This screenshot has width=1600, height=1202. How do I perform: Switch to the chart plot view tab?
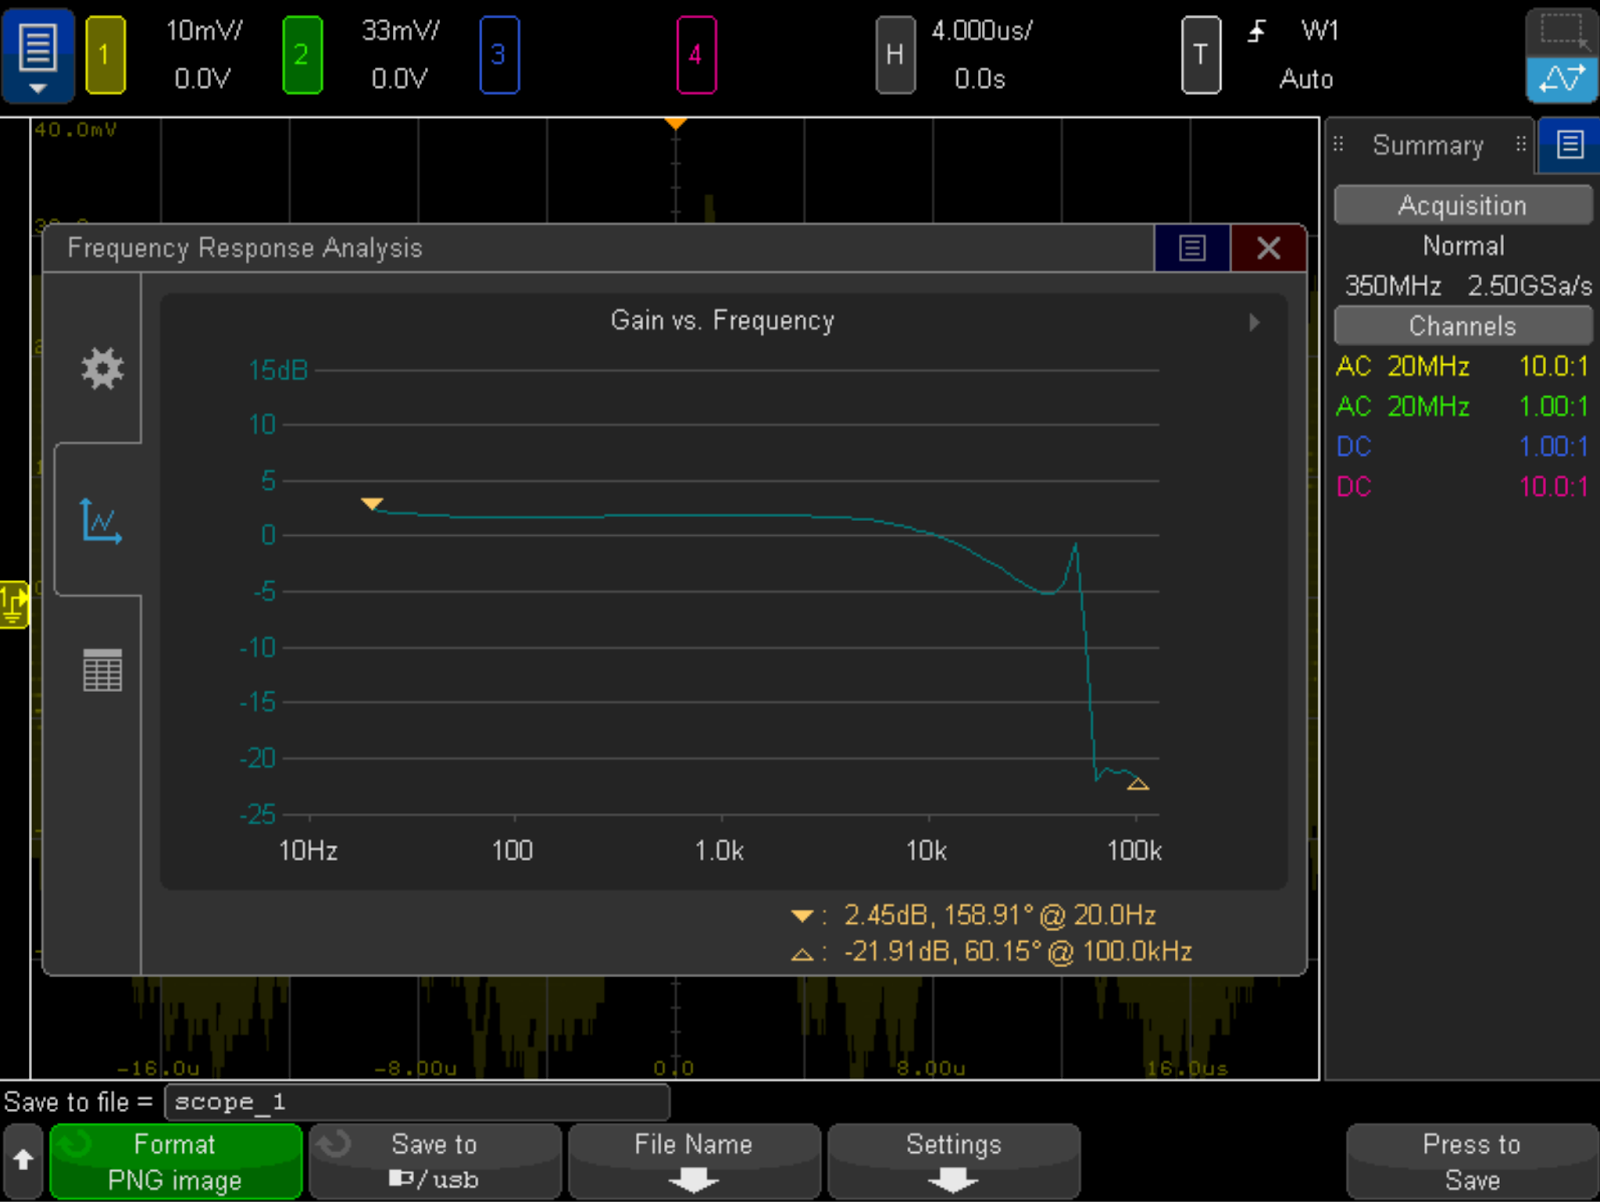click(100, 520)
